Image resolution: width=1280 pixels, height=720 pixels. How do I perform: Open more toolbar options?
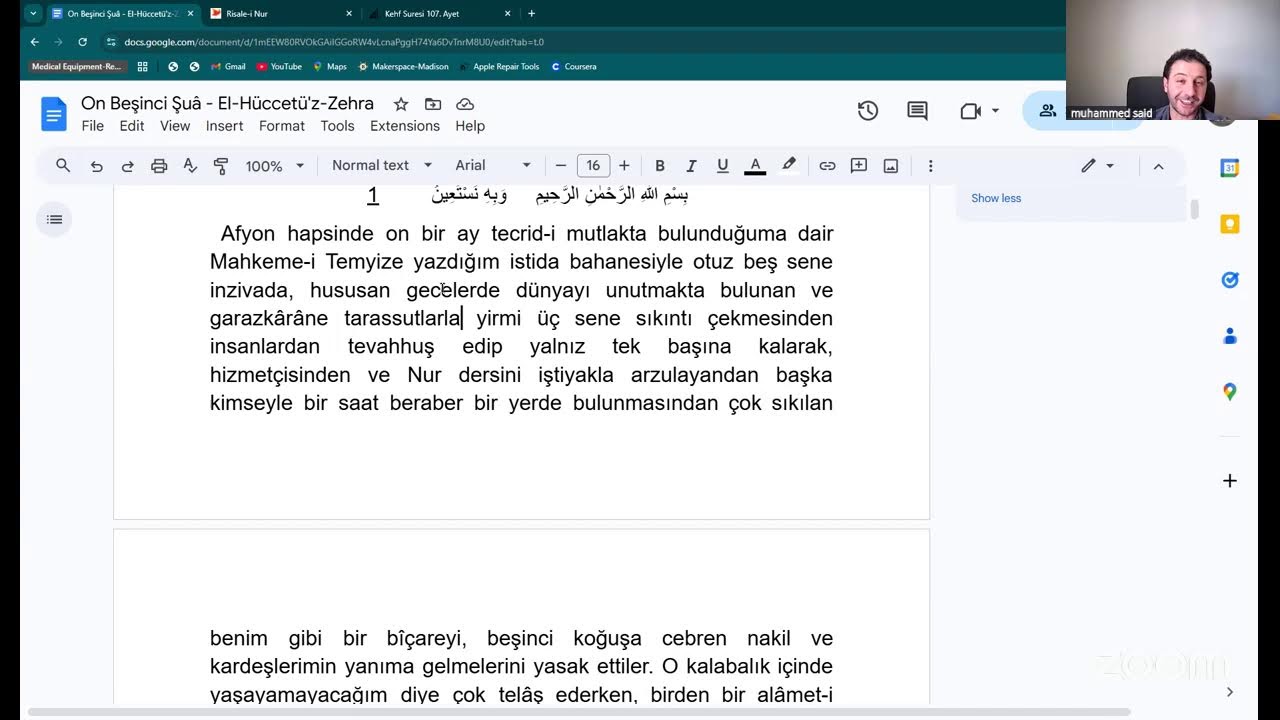(x=930, y=166)
